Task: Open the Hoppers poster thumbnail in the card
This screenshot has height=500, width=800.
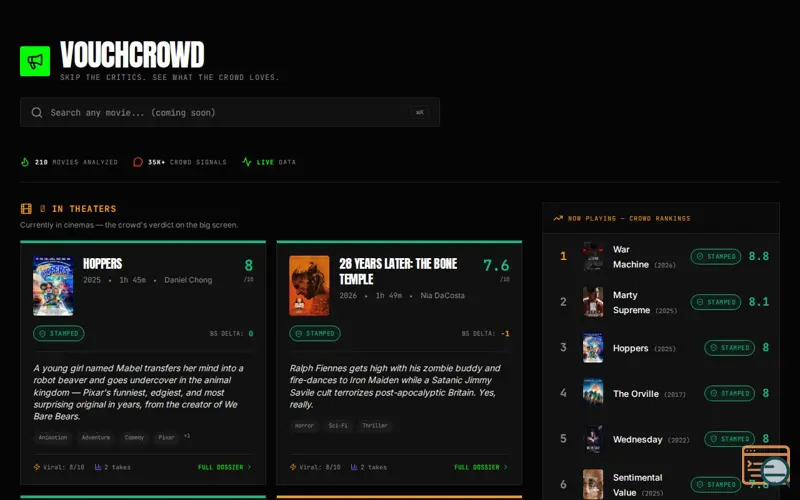Action: point(53,286)
